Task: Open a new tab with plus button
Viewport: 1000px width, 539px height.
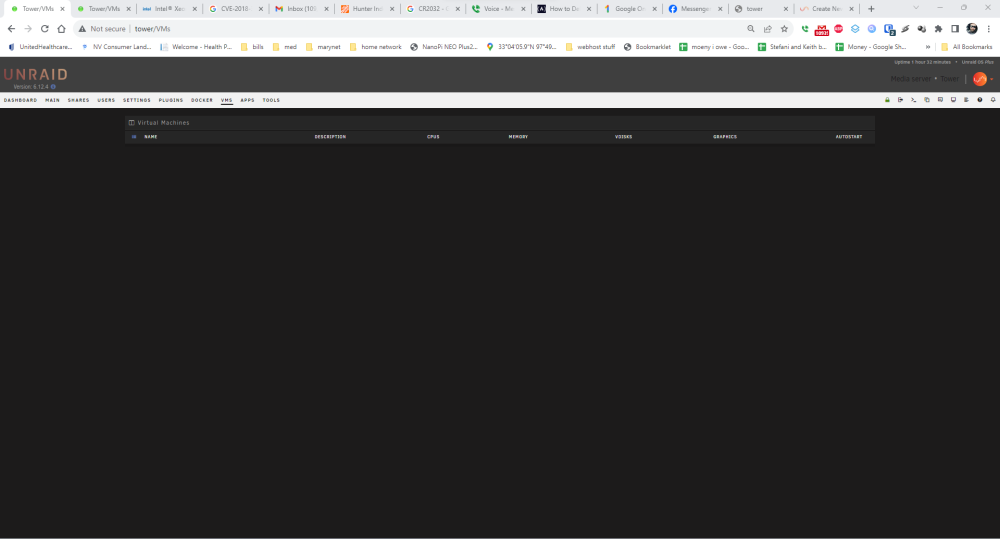Action: [x=871, y=9]
